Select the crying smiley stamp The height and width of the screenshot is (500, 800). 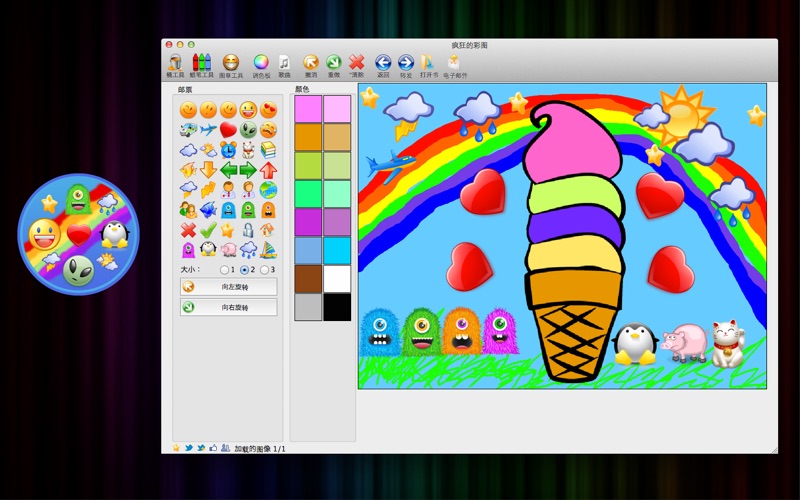tap(268, 130)
